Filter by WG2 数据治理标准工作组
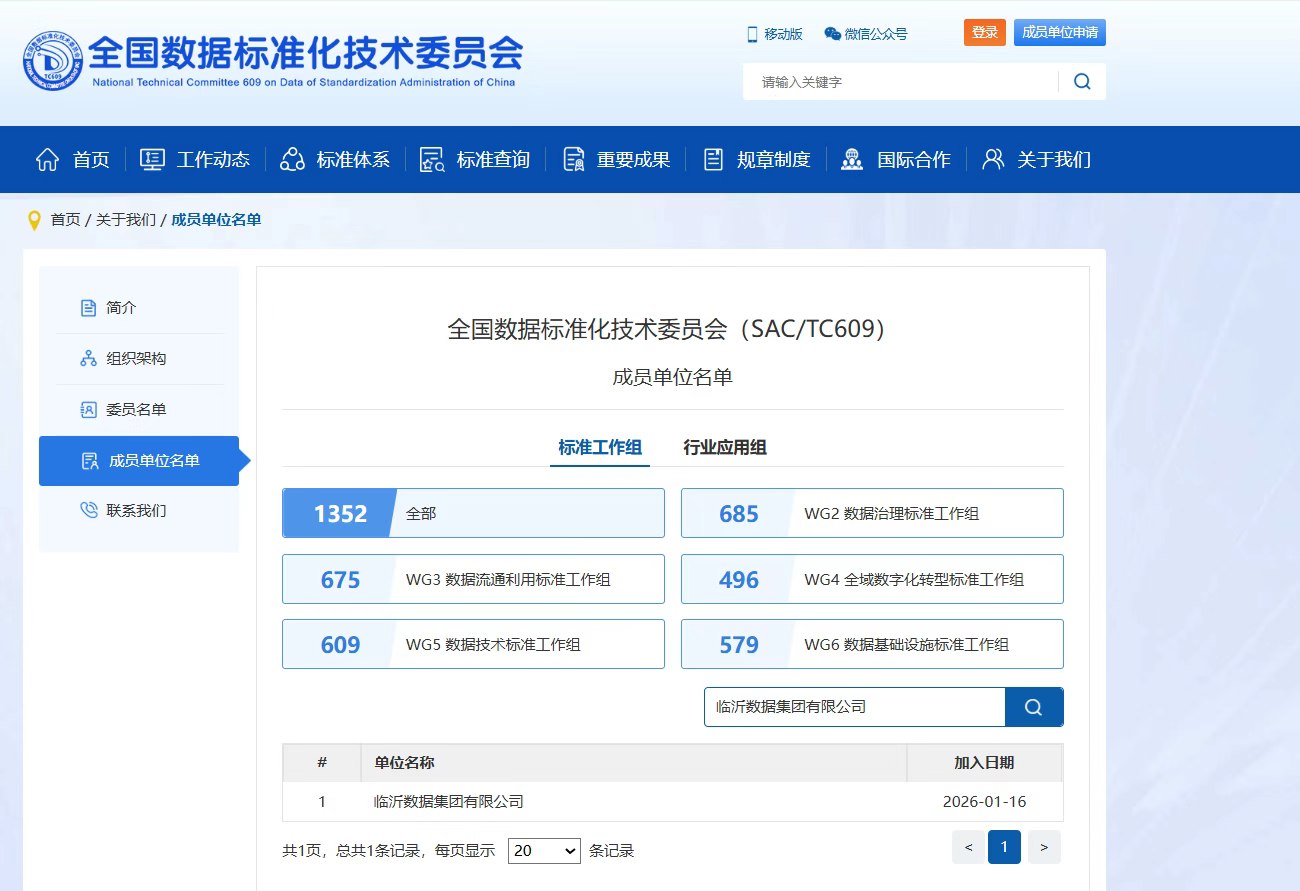This screenshot has height=891, width=1300. point(872,514)
